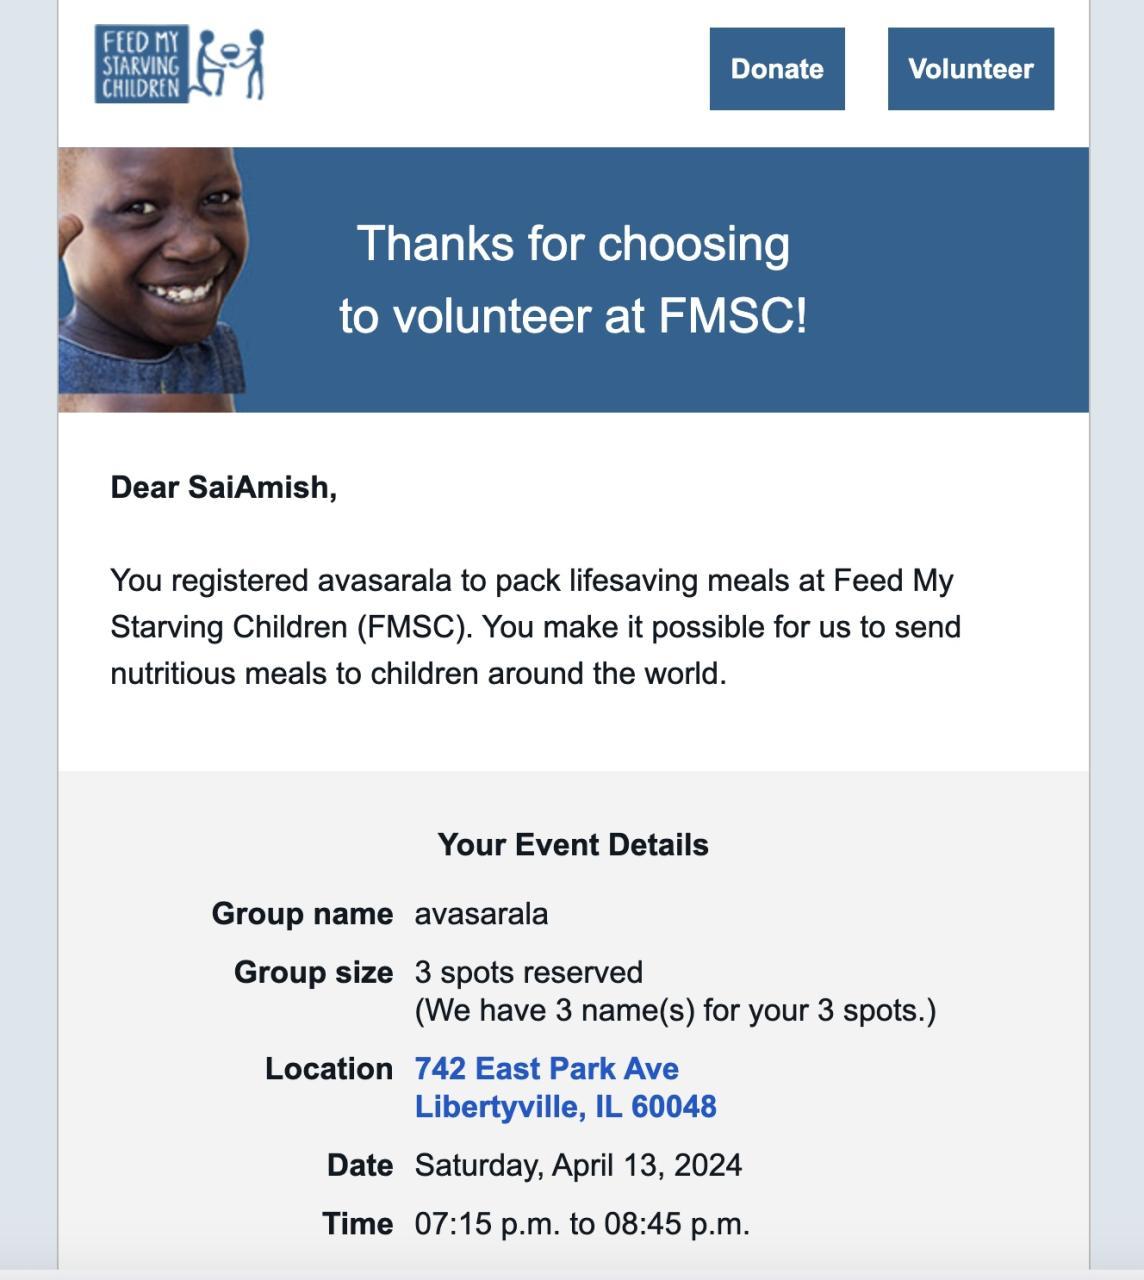Viewport: 1144px width, 1280px height.
Task: Open the 742 East Park Ave link
Action: [x=546, y=1068]
